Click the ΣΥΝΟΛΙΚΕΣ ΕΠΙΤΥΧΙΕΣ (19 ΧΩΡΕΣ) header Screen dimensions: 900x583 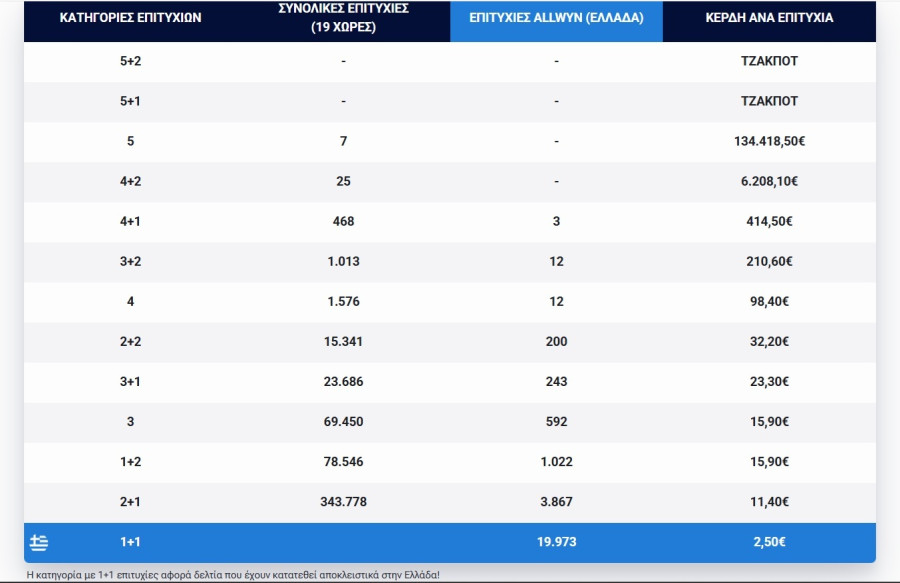pos(343,18)
